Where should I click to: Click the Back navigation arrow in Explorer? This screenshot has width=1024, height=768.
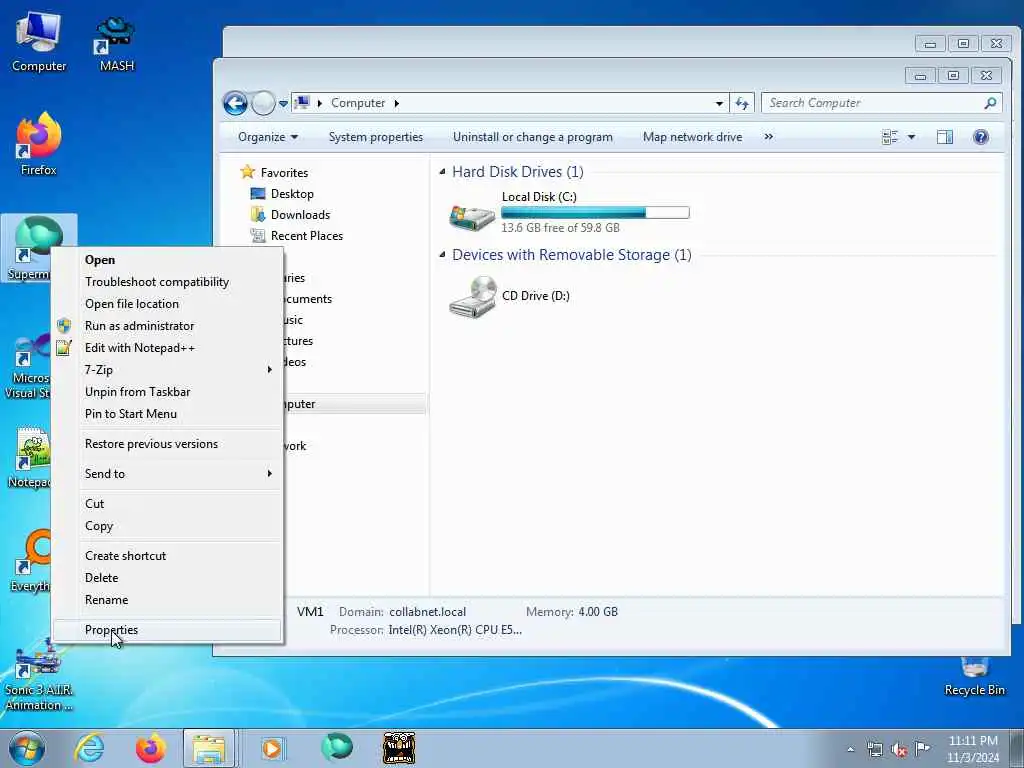coord(235,103)
